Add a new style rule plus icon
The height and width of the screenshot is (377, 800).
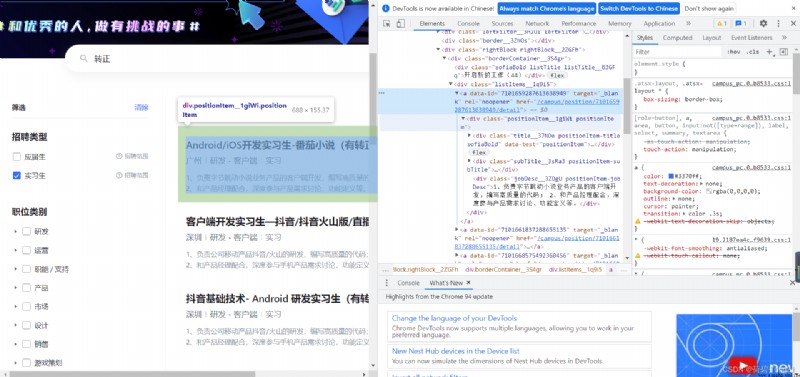coord(769,52)
